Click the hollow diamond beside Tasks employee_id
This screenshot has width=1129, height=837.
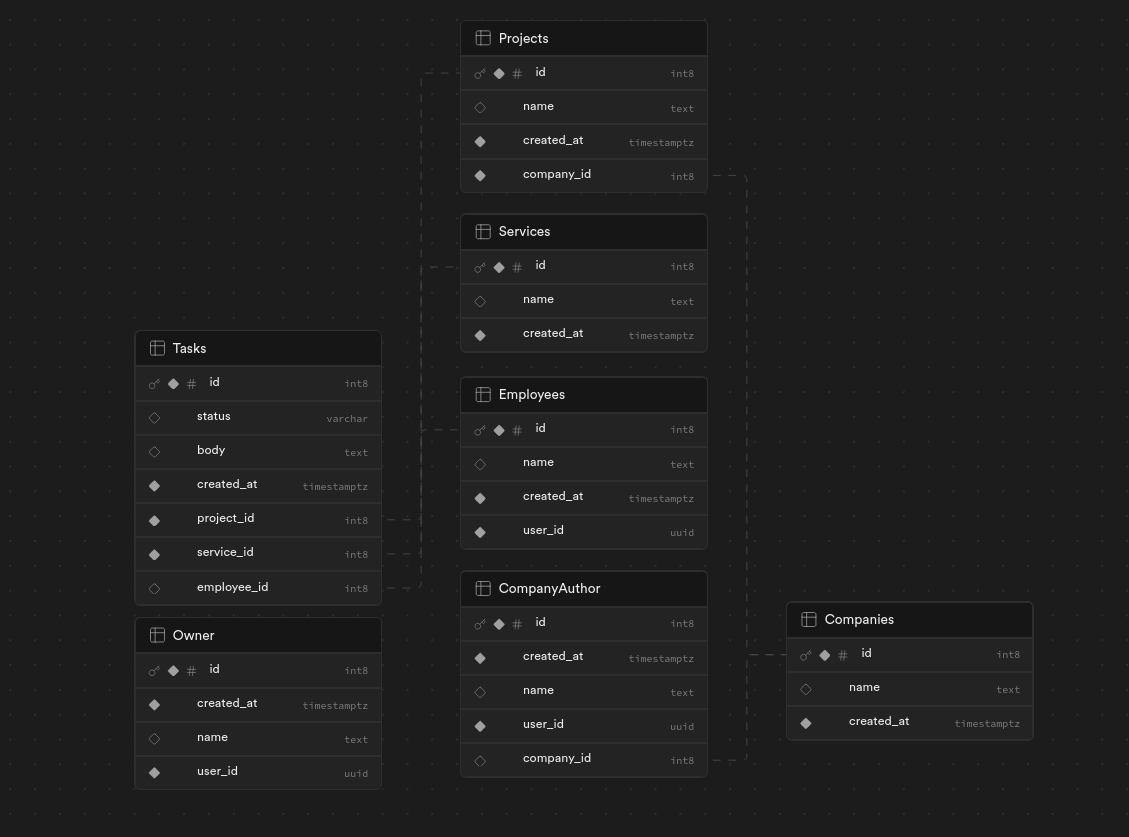click(x=154, y=588)
